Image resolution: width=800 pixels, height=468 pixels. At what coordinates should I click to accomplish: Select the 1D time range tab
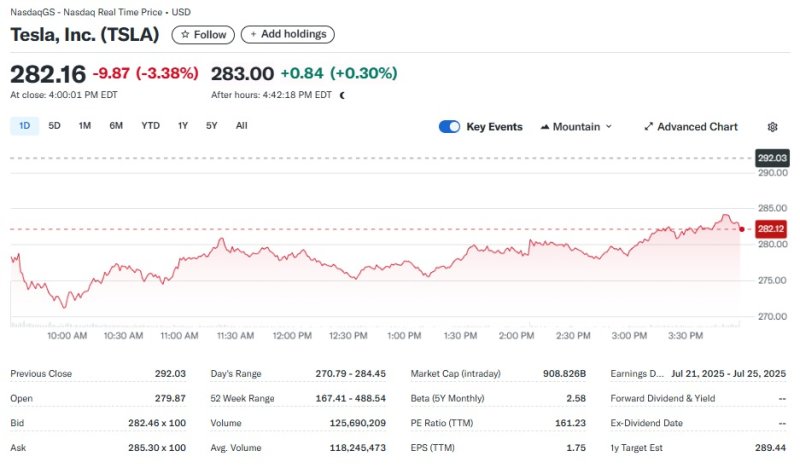[24, 126]
